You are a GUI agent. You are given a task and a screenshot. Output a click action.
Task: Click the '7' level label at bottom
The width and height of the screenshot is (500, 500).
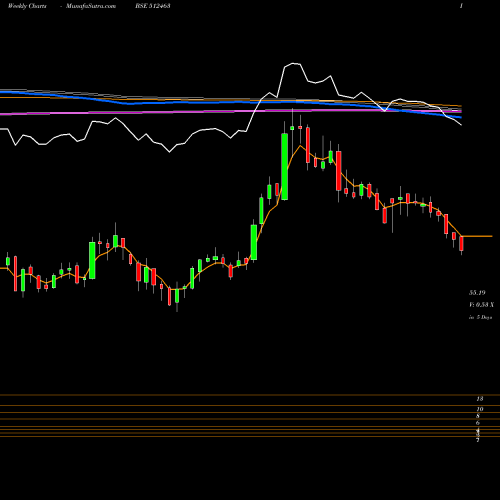478,440
